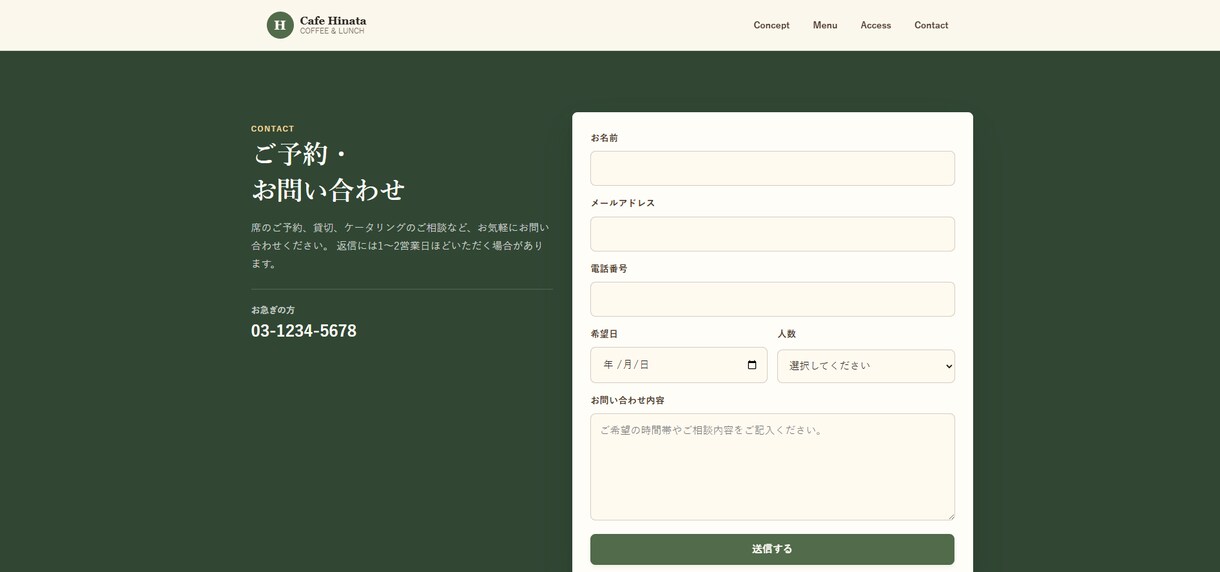This screenshot has height=572, width=1220.
Task: Click the お問い合わせ内容 textarea
Action: point(772,467)
